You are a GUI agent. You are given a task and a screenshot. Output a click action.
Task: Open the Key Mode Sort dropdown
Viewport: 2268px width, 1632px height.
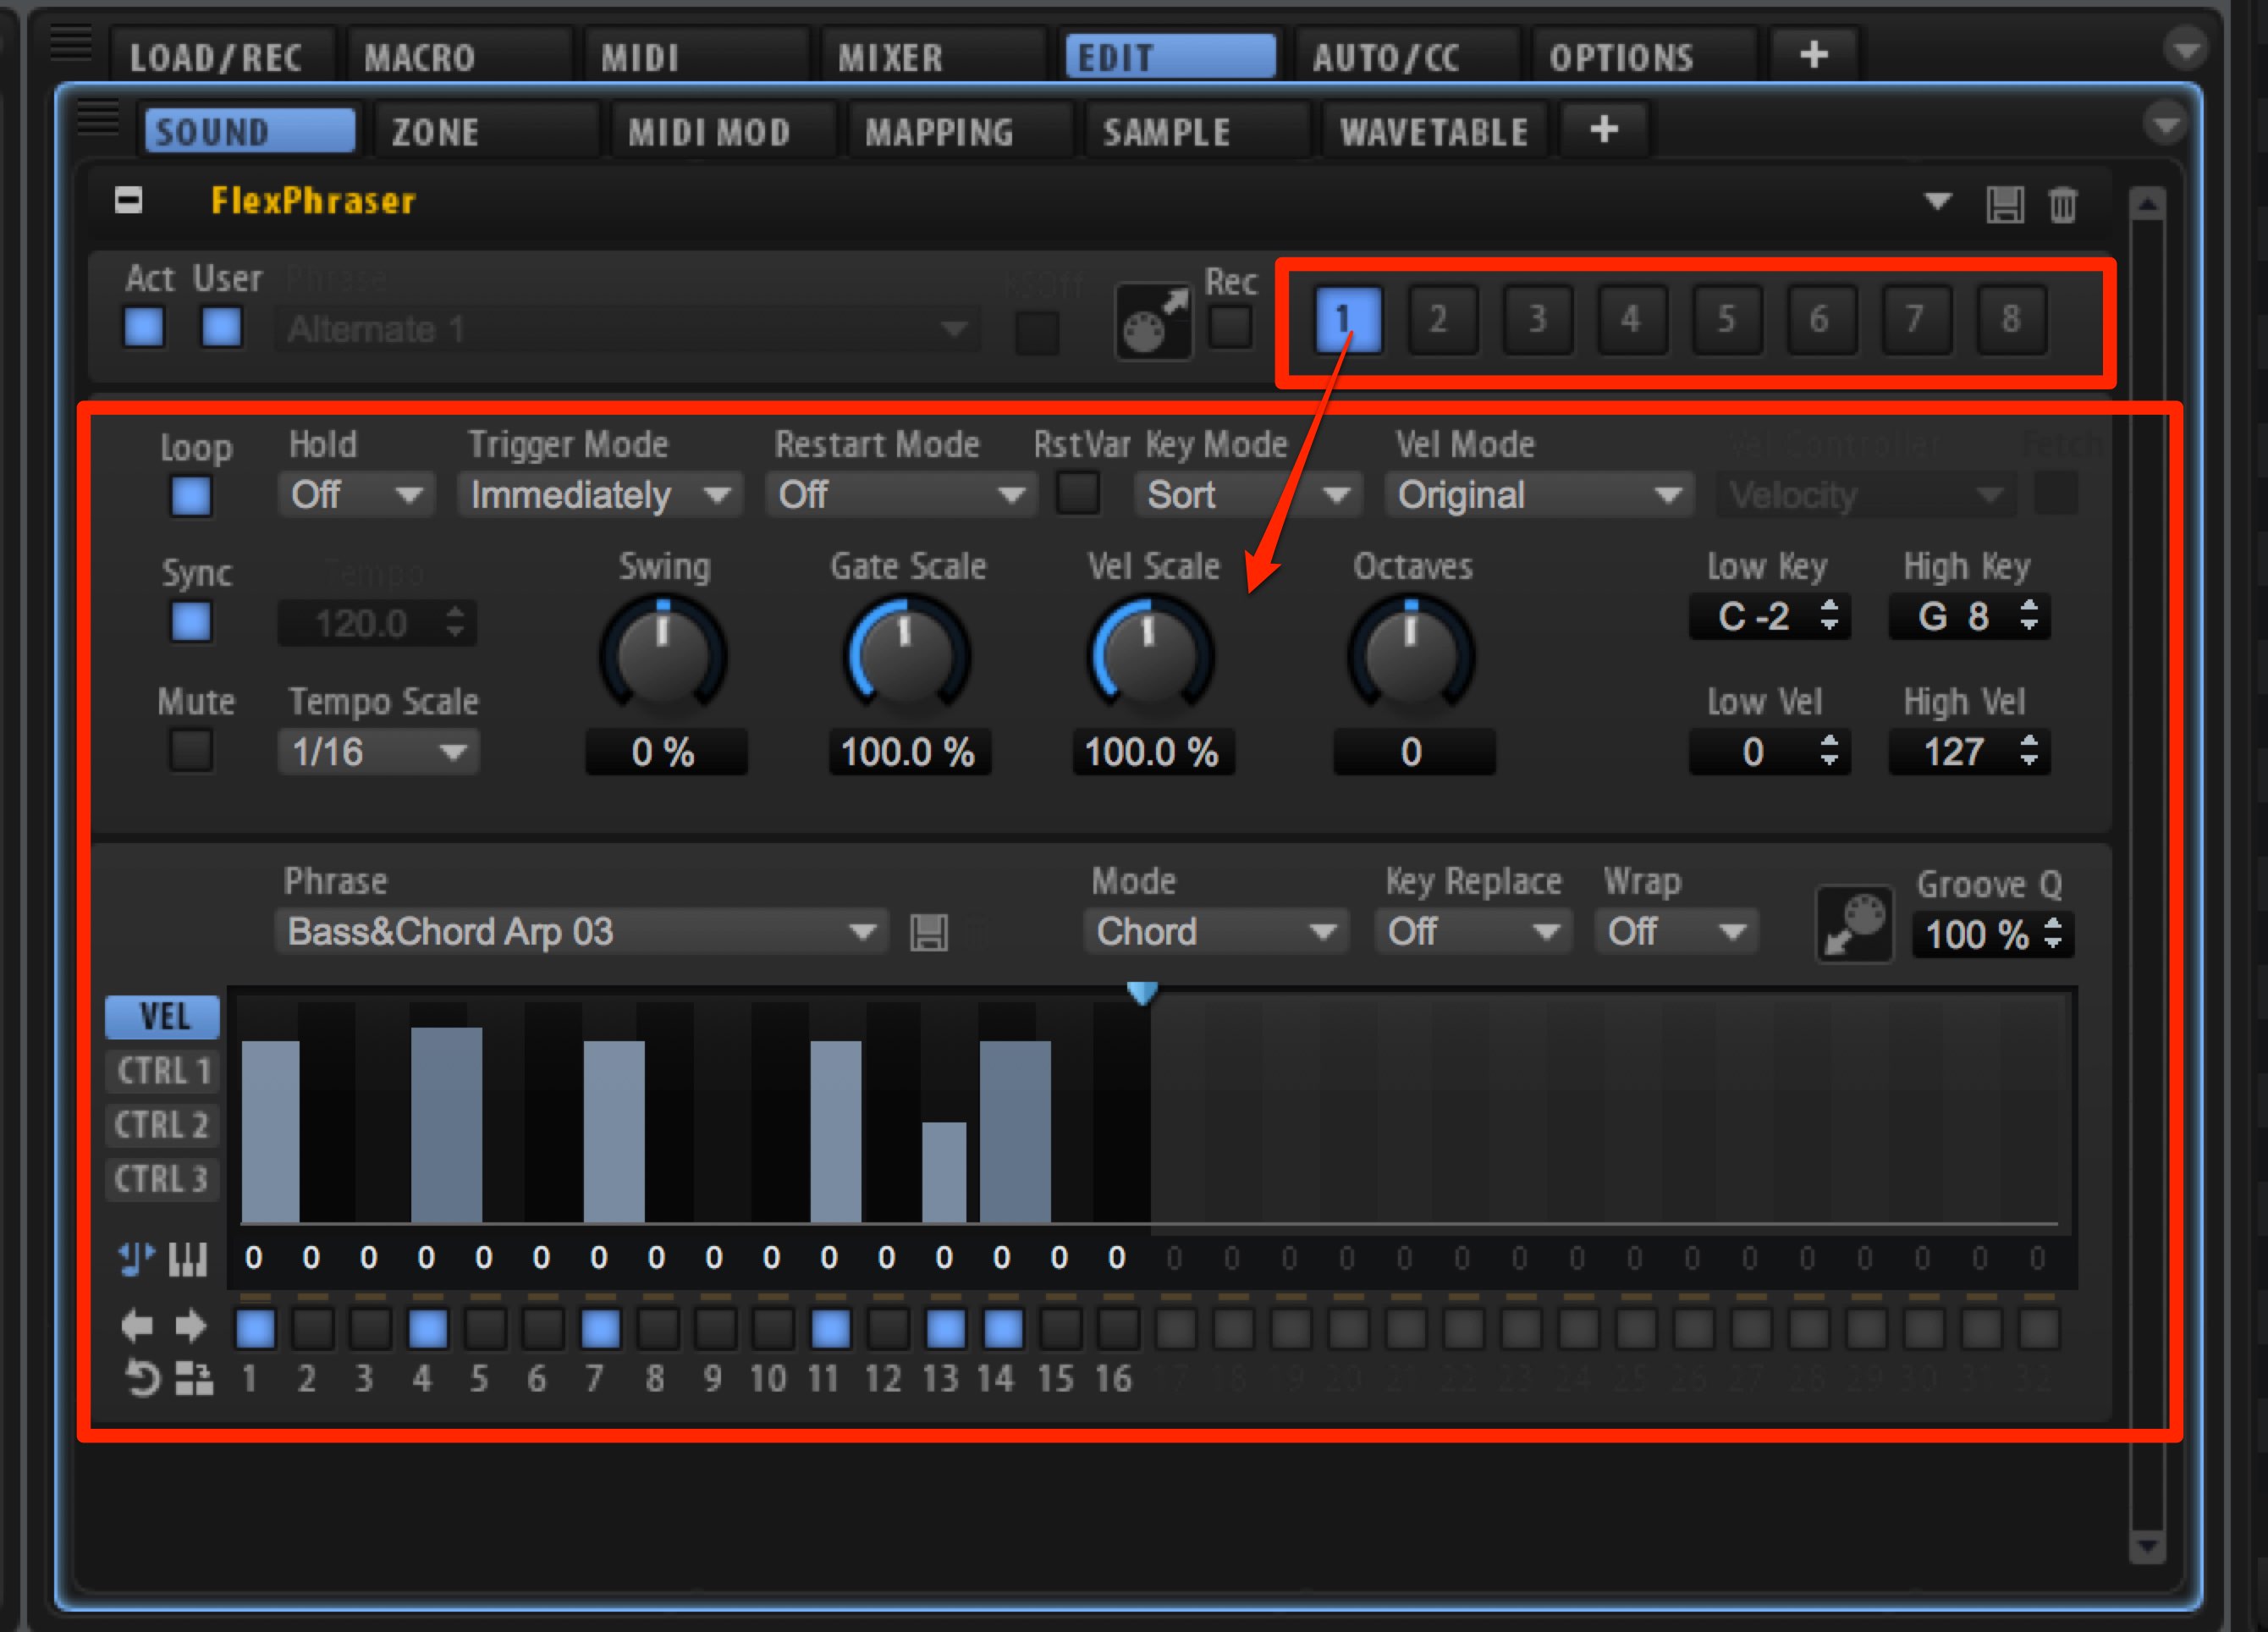click(1248, 495)
